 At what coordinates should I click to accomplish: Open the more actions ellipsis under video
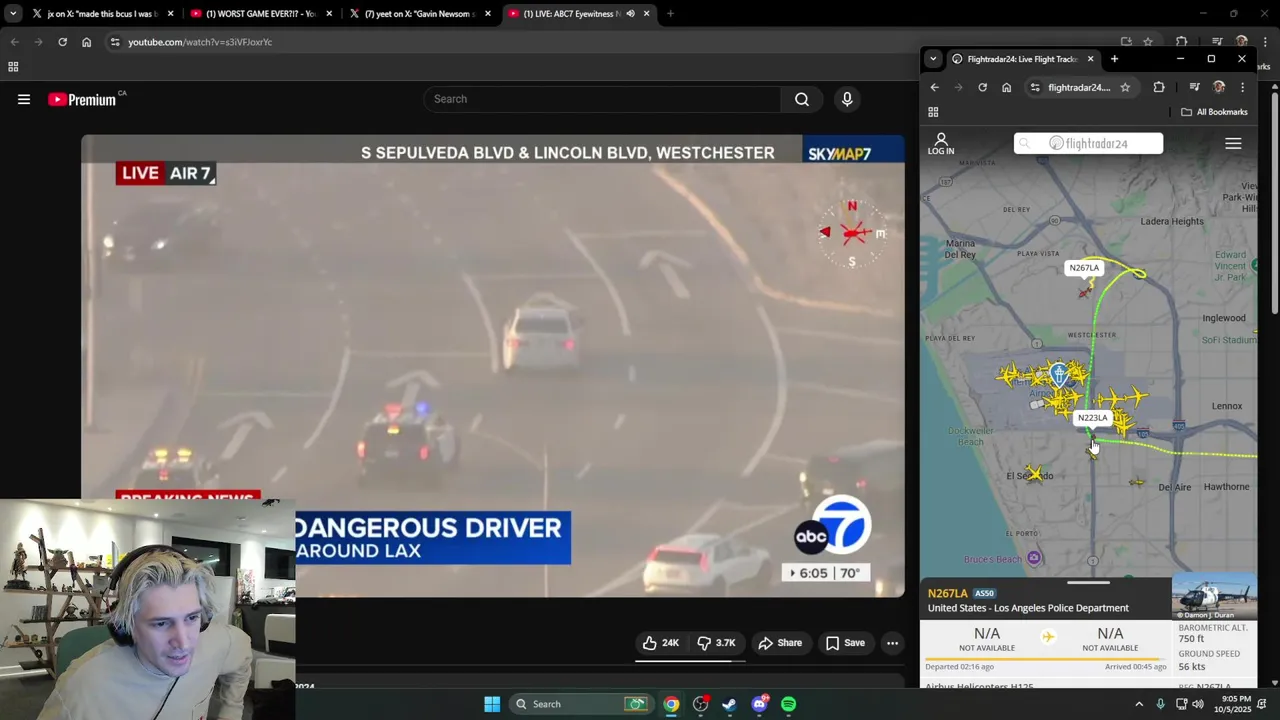[892, 643]
